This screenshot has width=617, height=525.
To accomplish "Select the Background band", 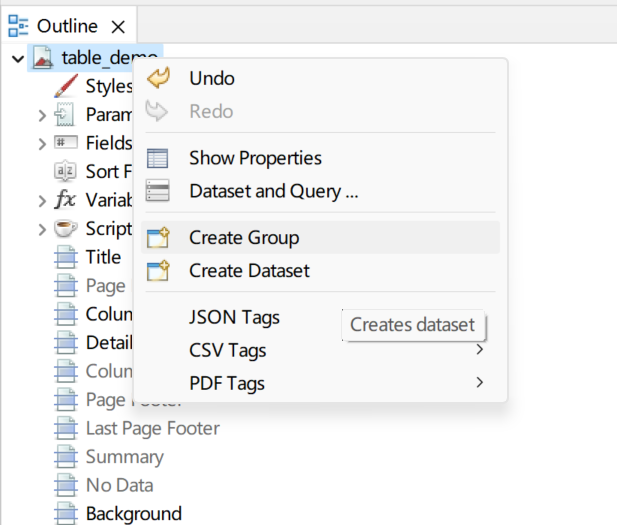I will click(133, 514).
